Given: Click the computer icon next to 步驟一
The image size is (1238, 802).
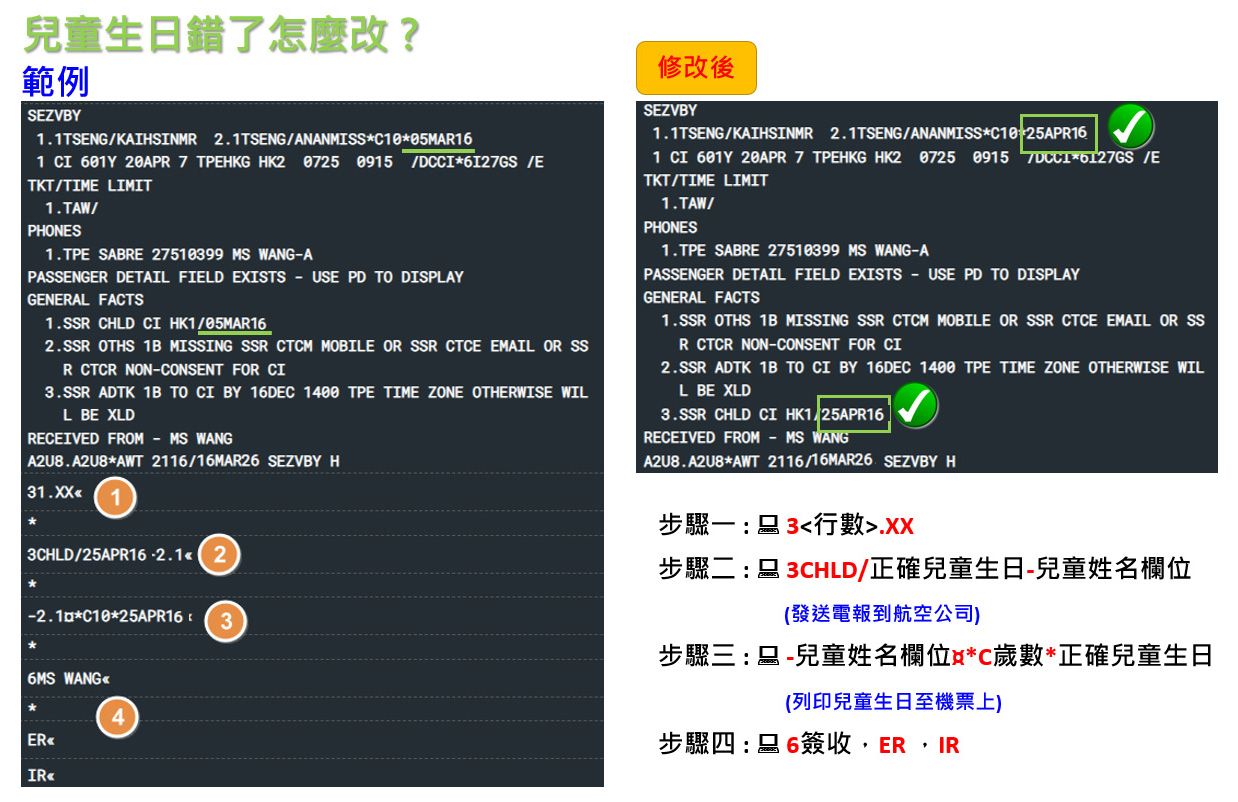Looking at the screenshot, I should click(769, 526).
